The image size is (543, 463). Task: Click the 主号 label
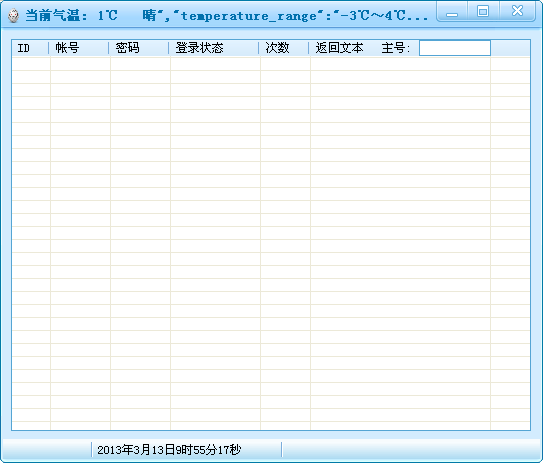tap(395, 48)
